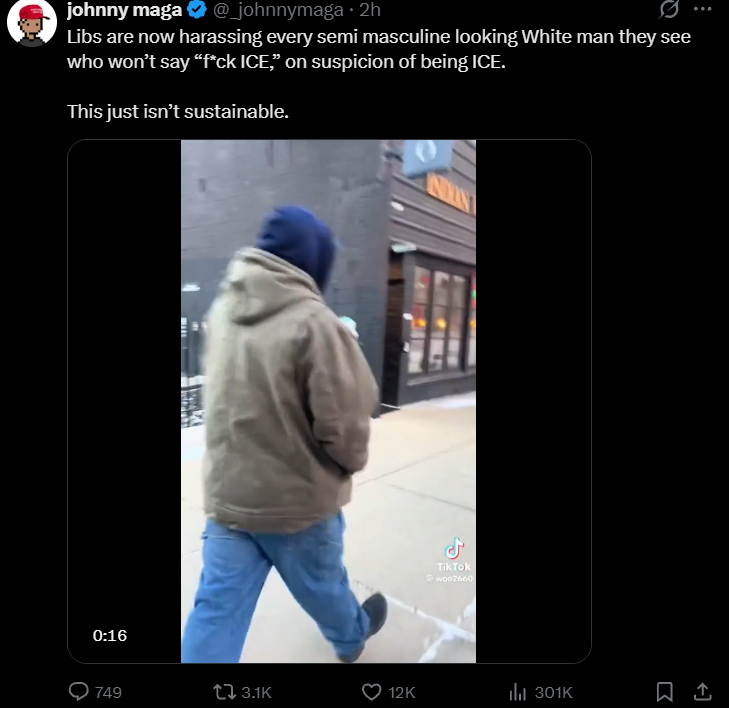
Task: Play the embedded video
Action: click(x=329, y=401)
